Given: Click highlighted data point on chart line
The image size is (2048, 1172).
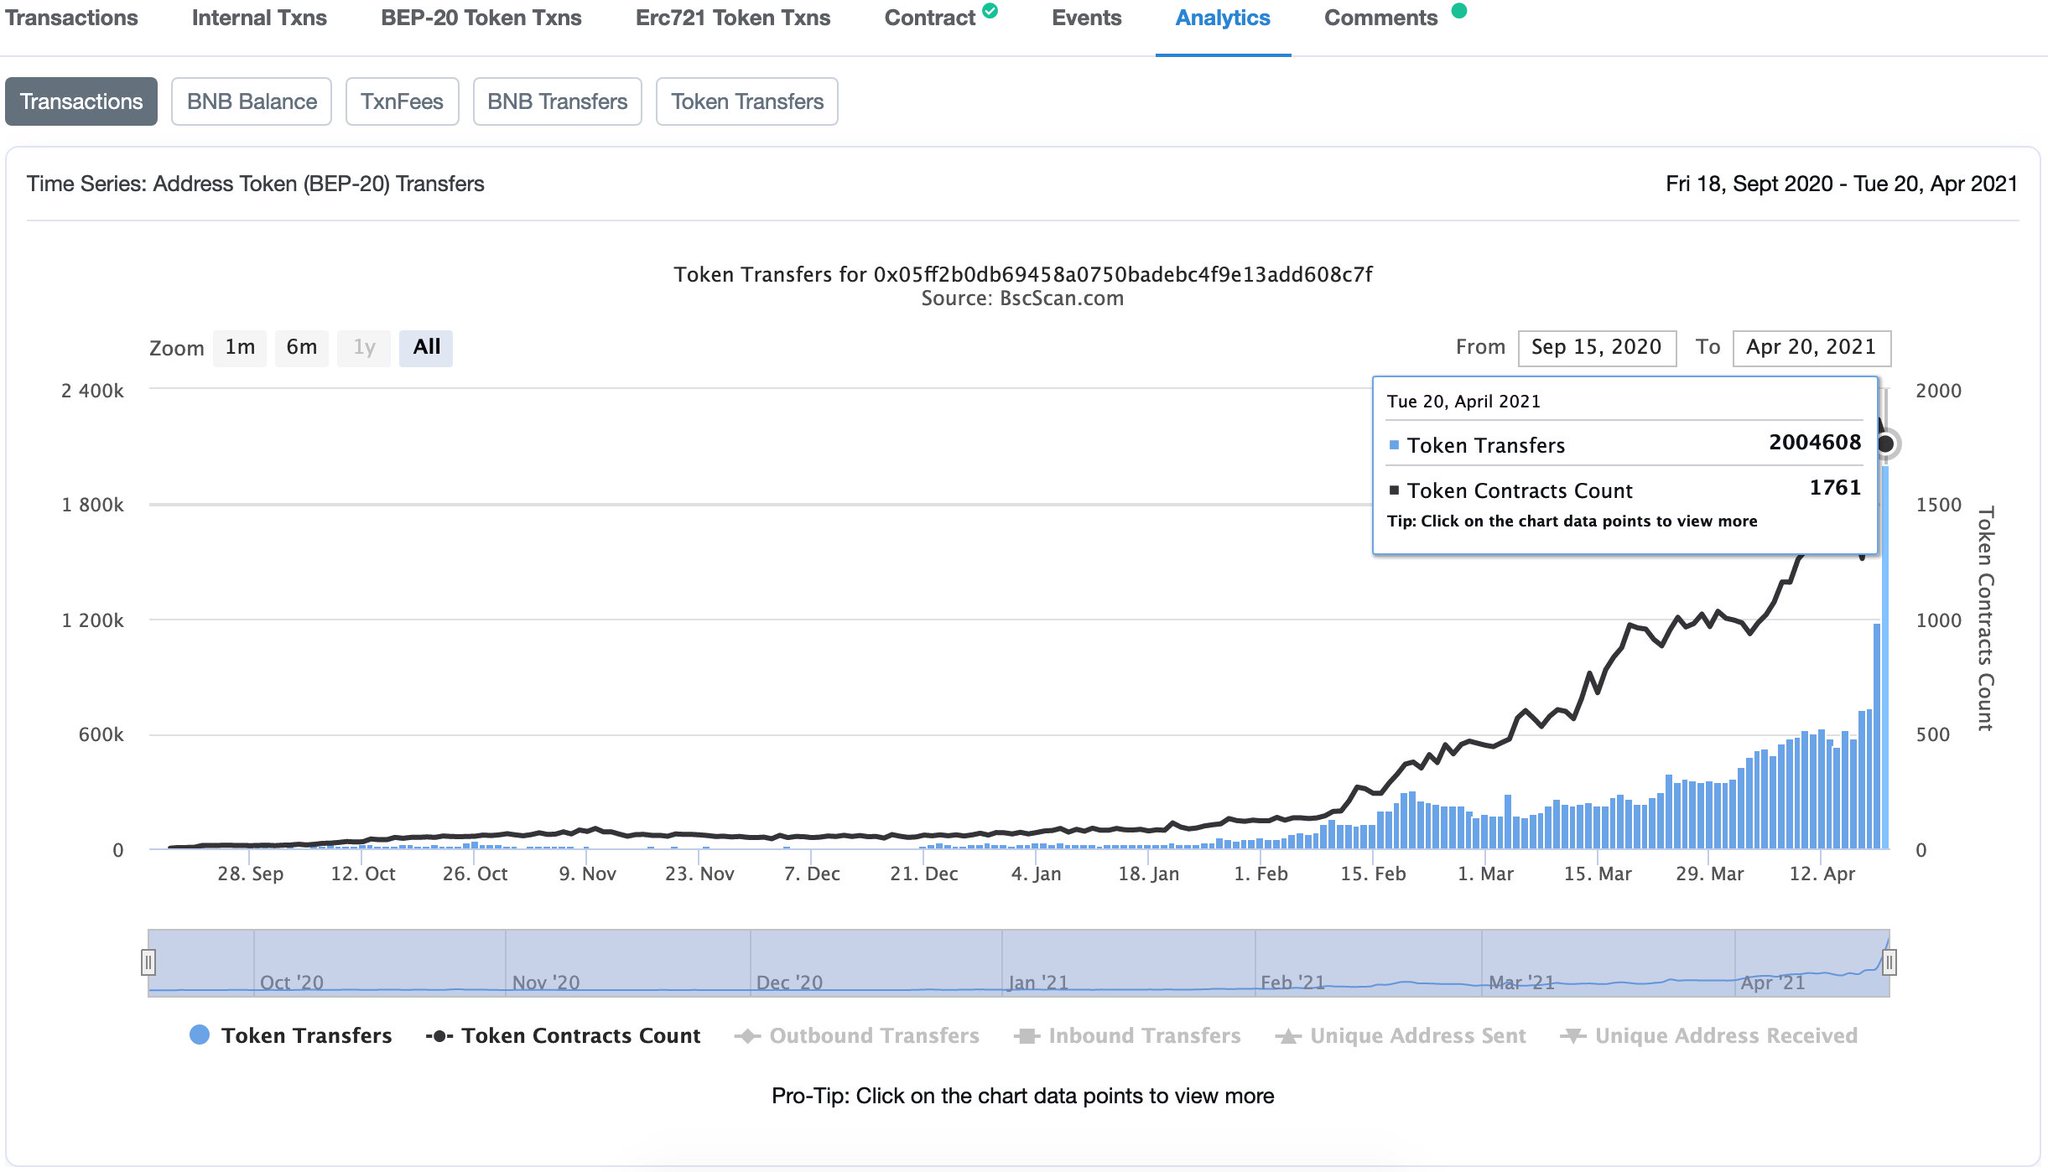Looking at the screenshot, I should click(1886, 443).
